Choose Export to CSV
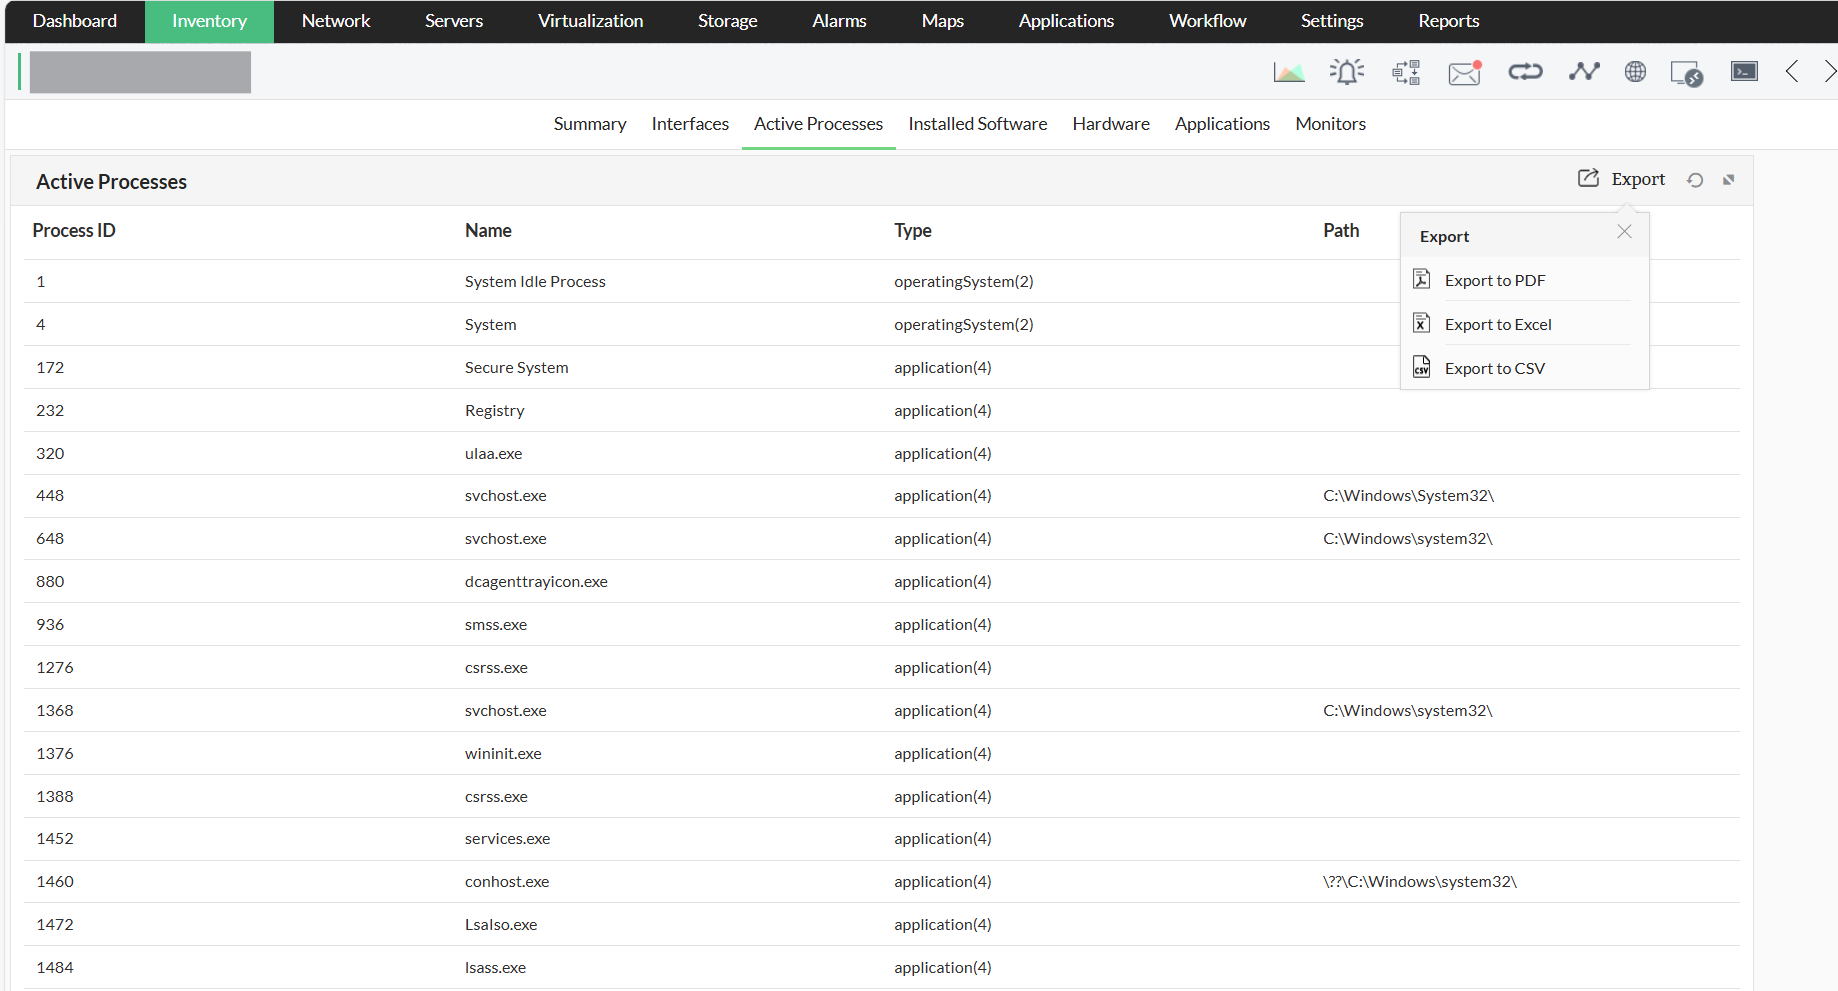Viewport: 1838px width, 991px height. tap(1494, 369)
